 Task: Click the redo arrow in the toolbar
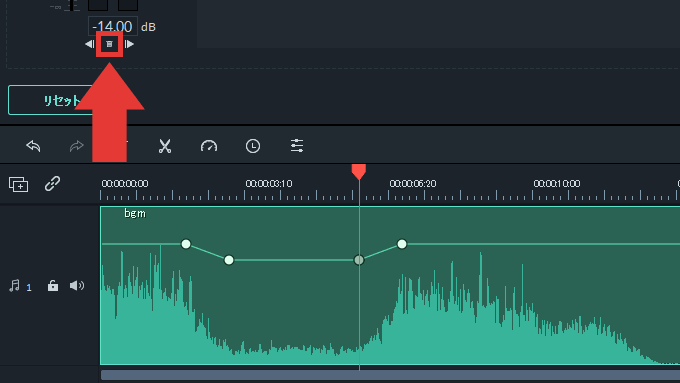tap(76, 146)
